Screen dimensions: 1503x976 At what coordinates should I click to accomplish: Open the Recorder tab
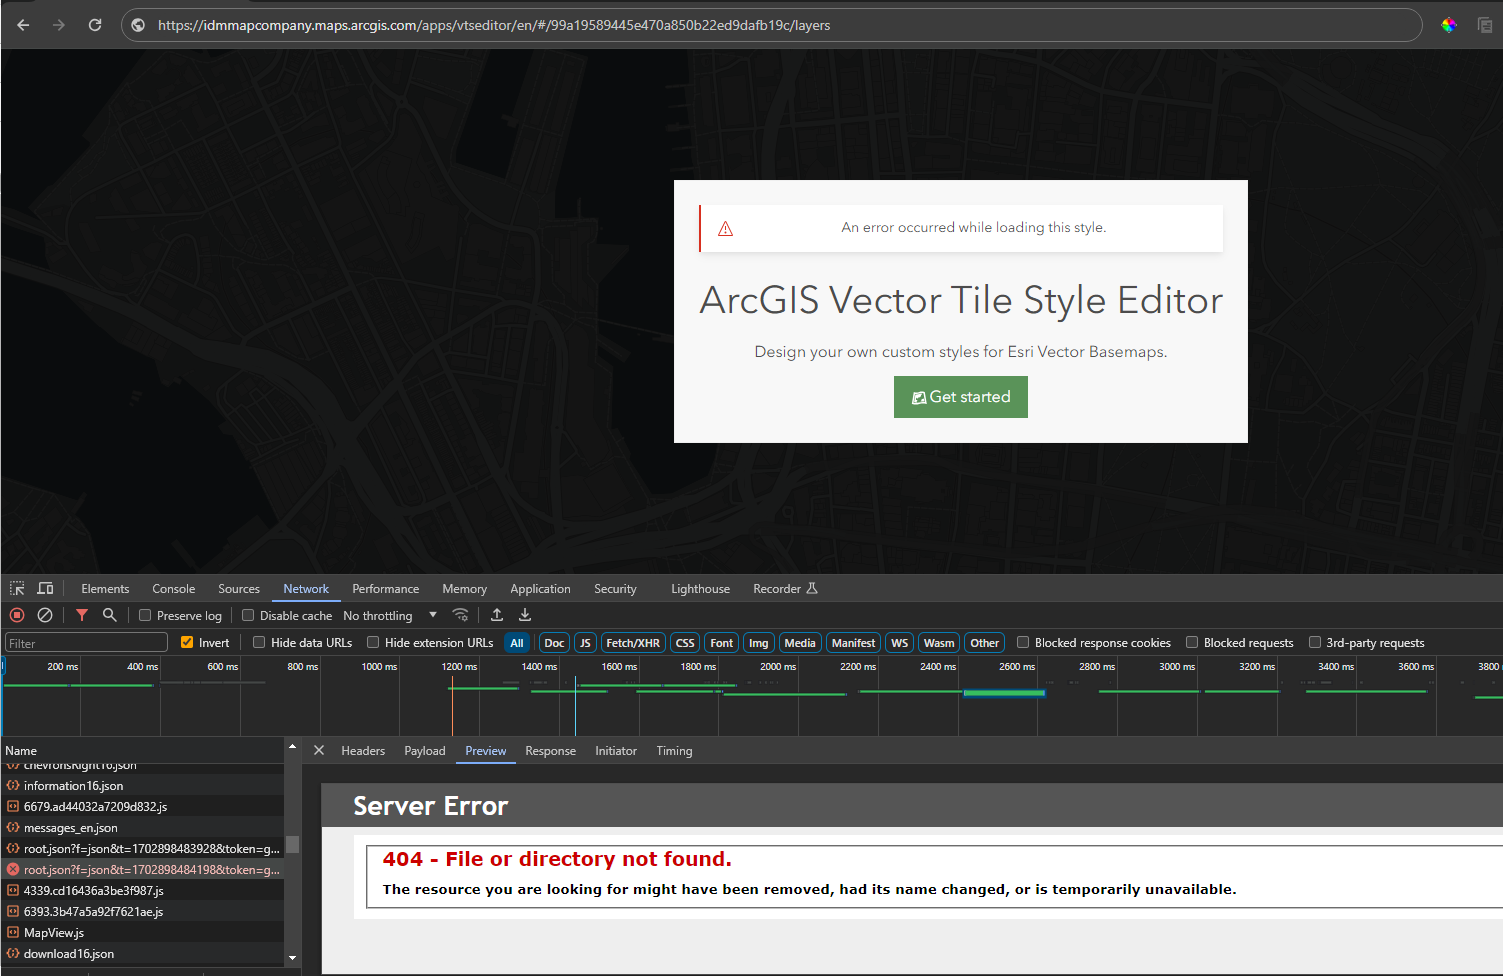pos(785,589)
